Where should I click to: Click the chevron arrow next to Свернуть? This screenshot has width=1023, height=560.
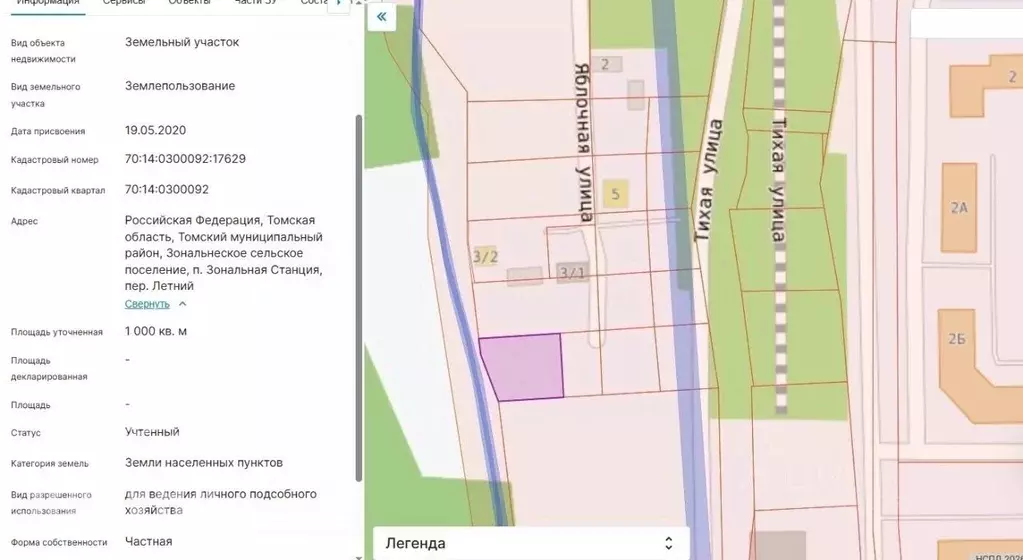tap(183, 304)
